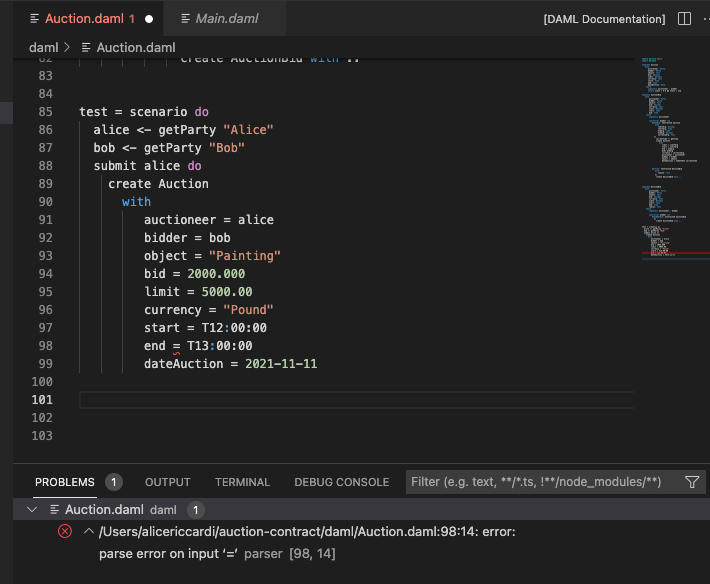710x584 pixels.
Task: Switch to the TERMINAL panel tab
Action: click(242, 482)
